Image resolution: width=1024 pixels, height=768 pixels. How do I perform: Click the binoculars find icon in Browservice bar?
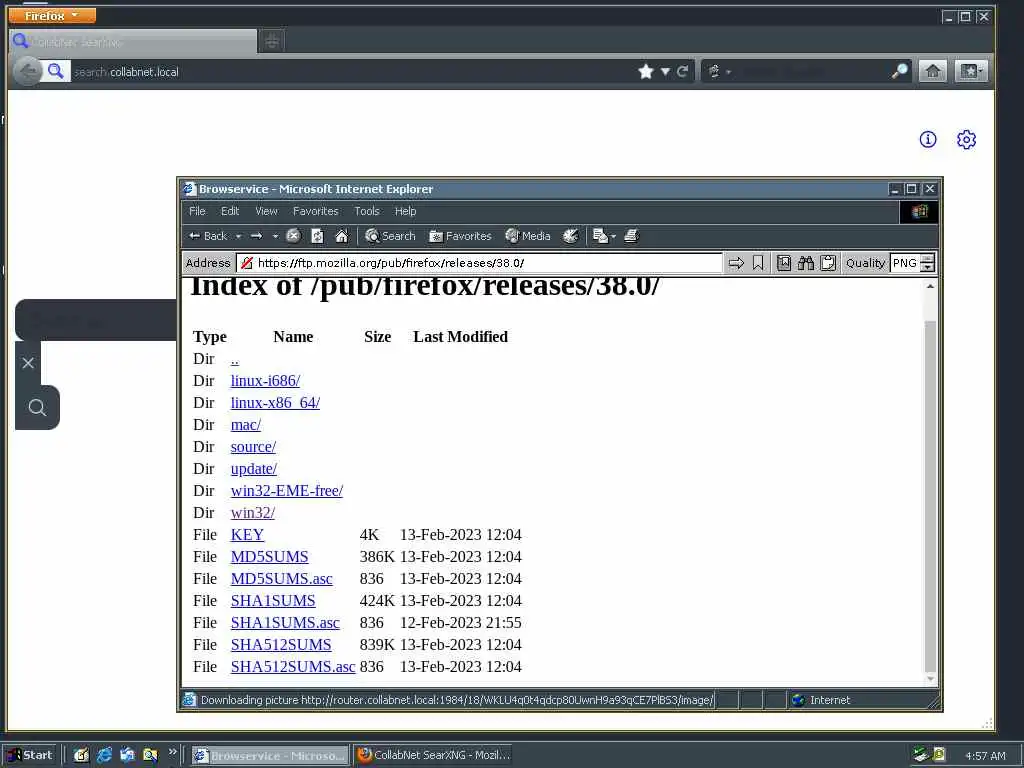[806, 263]
